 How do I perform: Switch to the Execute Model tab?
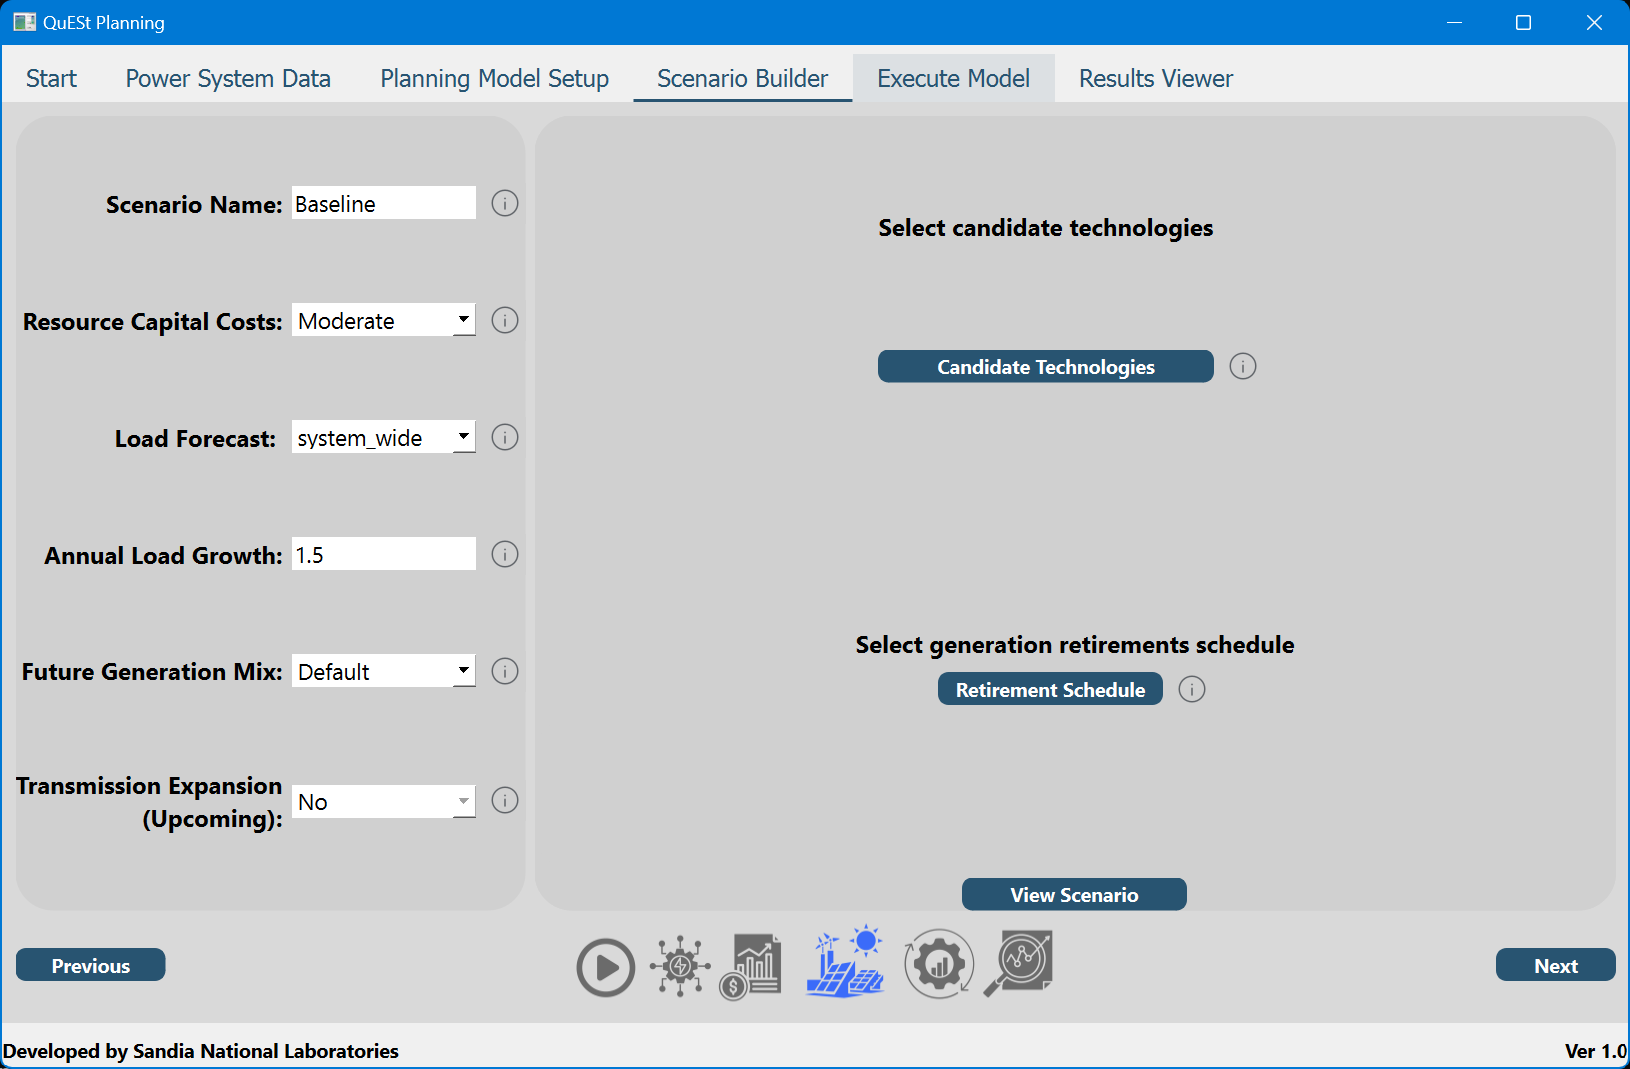click(x=953, y=78)
